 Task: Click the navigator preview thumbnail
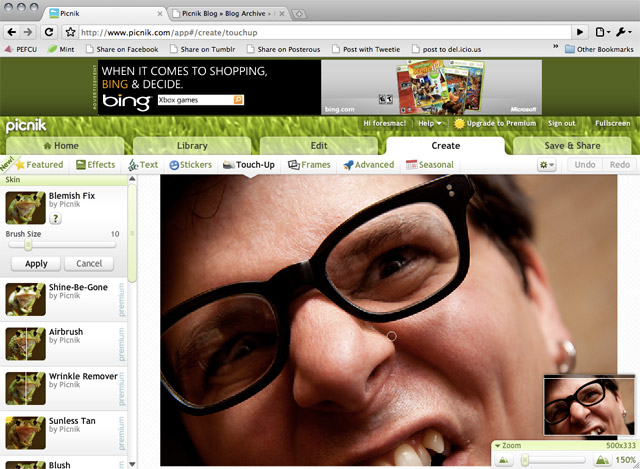pos(589,406)
